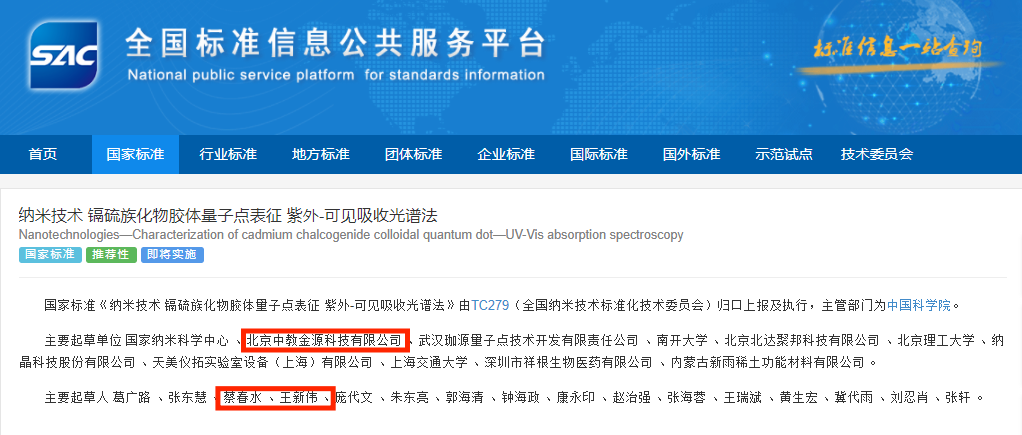Click the 主要起草人 label
Screen dimensions: 1022x435
click(x=77, y=397)
